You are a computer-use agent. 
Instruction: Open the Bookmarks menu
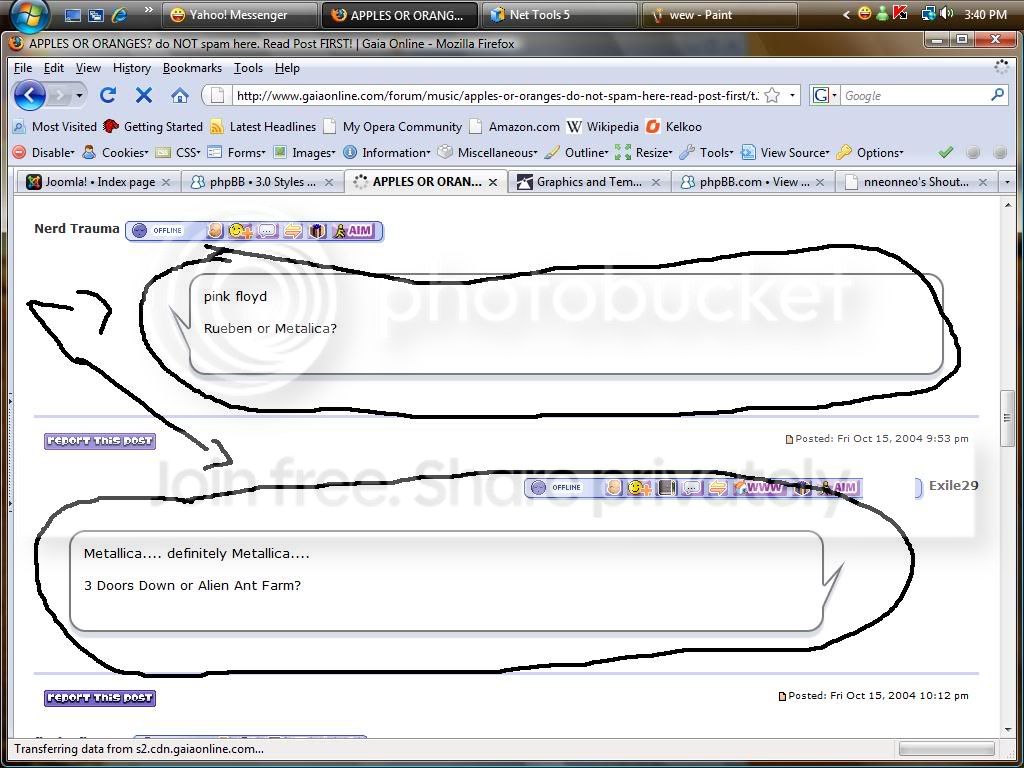[x=192, y=68]
